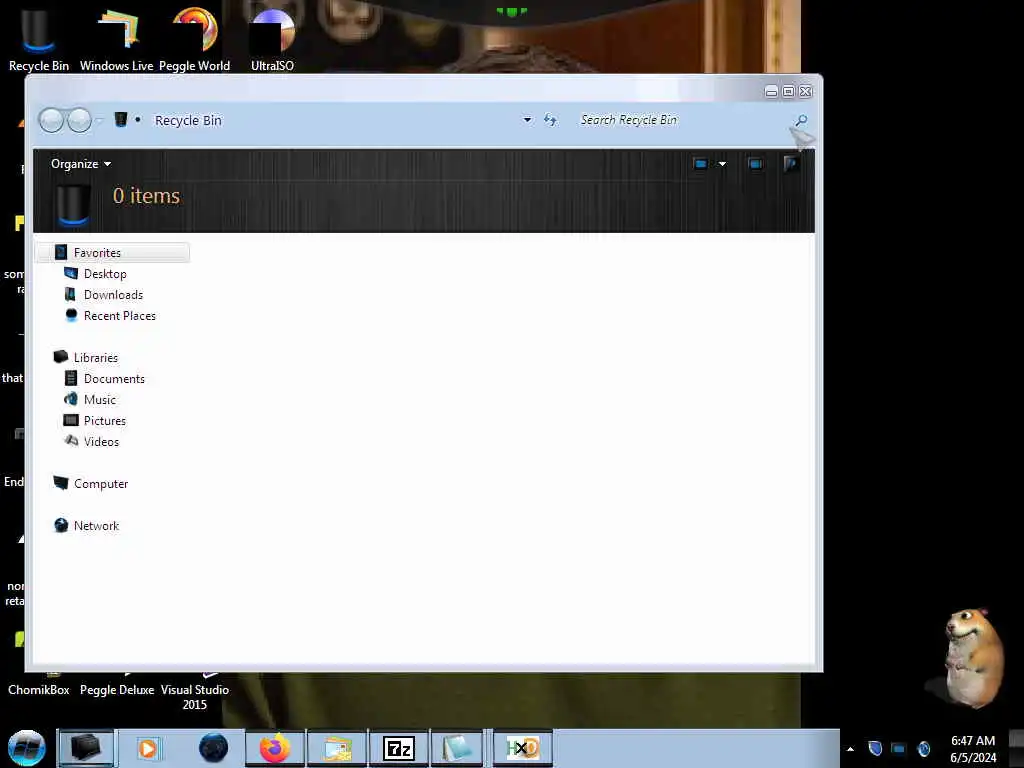This screenshot has height=768, width=1024.
Task: Minimize the Recycle Bin window
Action: pos(771,91)
